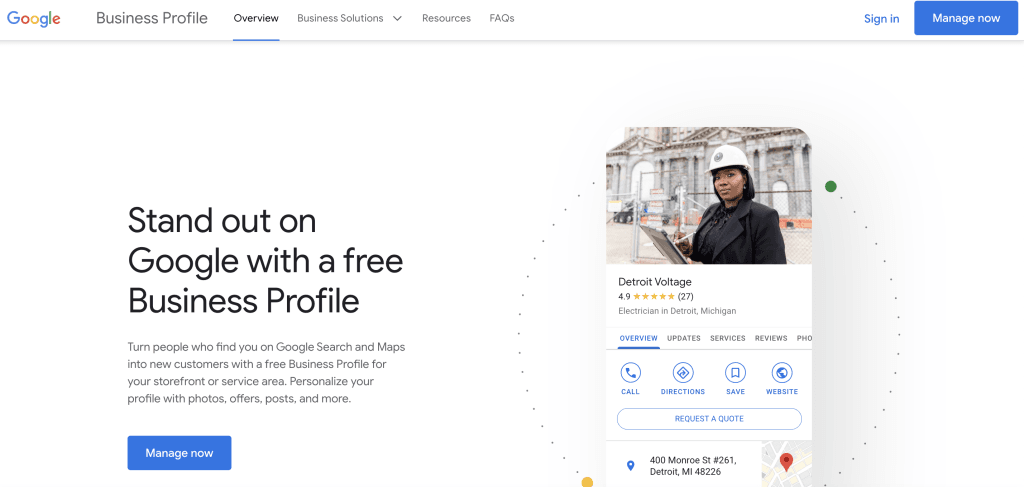
Task: Click Manage now button below hero text
Action: tap(179, 453)
